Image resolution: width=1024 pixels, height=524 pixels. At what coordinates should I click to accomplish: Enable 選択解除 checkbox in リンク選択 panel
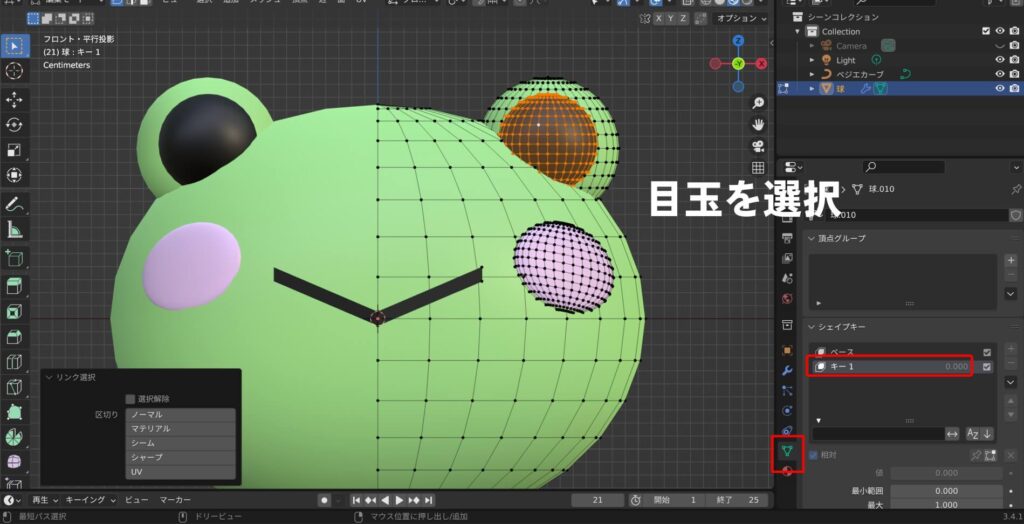pyautogui.click(x=130, y=399)
